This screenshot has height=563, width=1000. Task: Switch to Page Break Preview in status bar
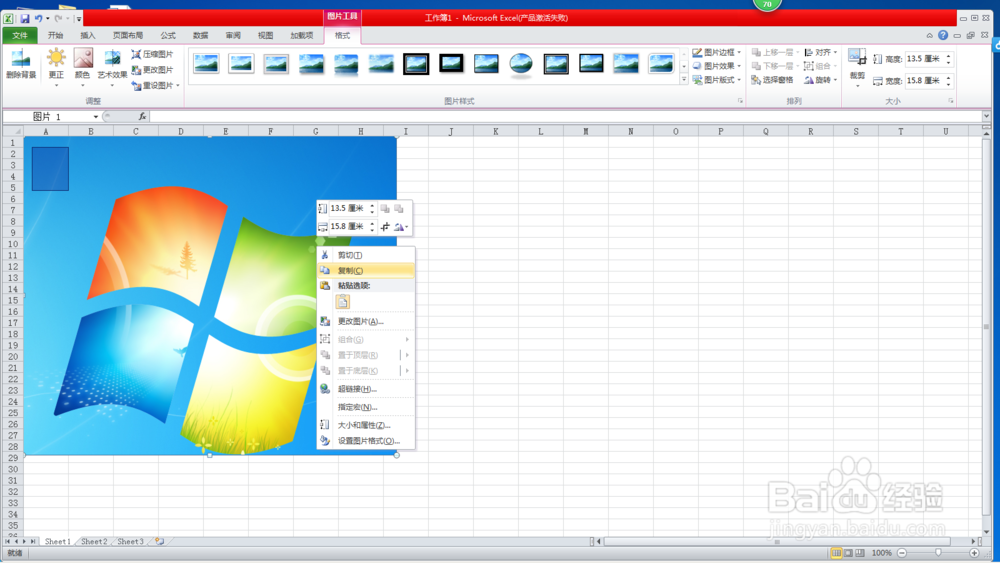(860, 553)
